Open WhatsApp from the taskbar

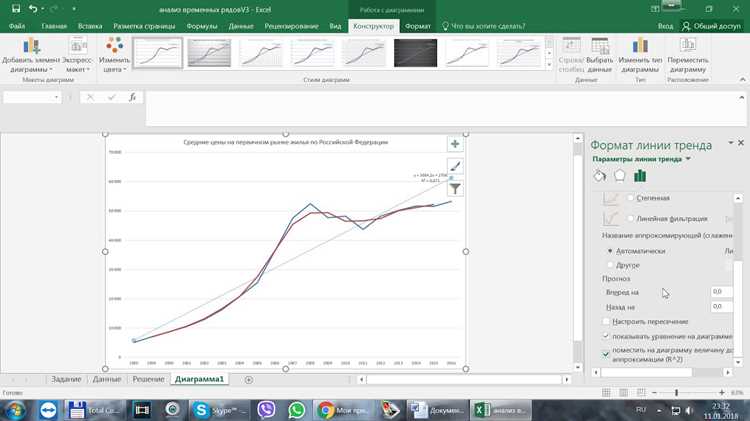tap(297, 410)
